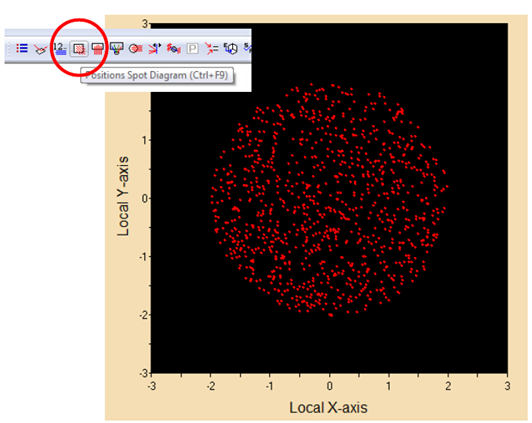
Task: Click the 'Local Y-axis' label
Action: (123, 196)
